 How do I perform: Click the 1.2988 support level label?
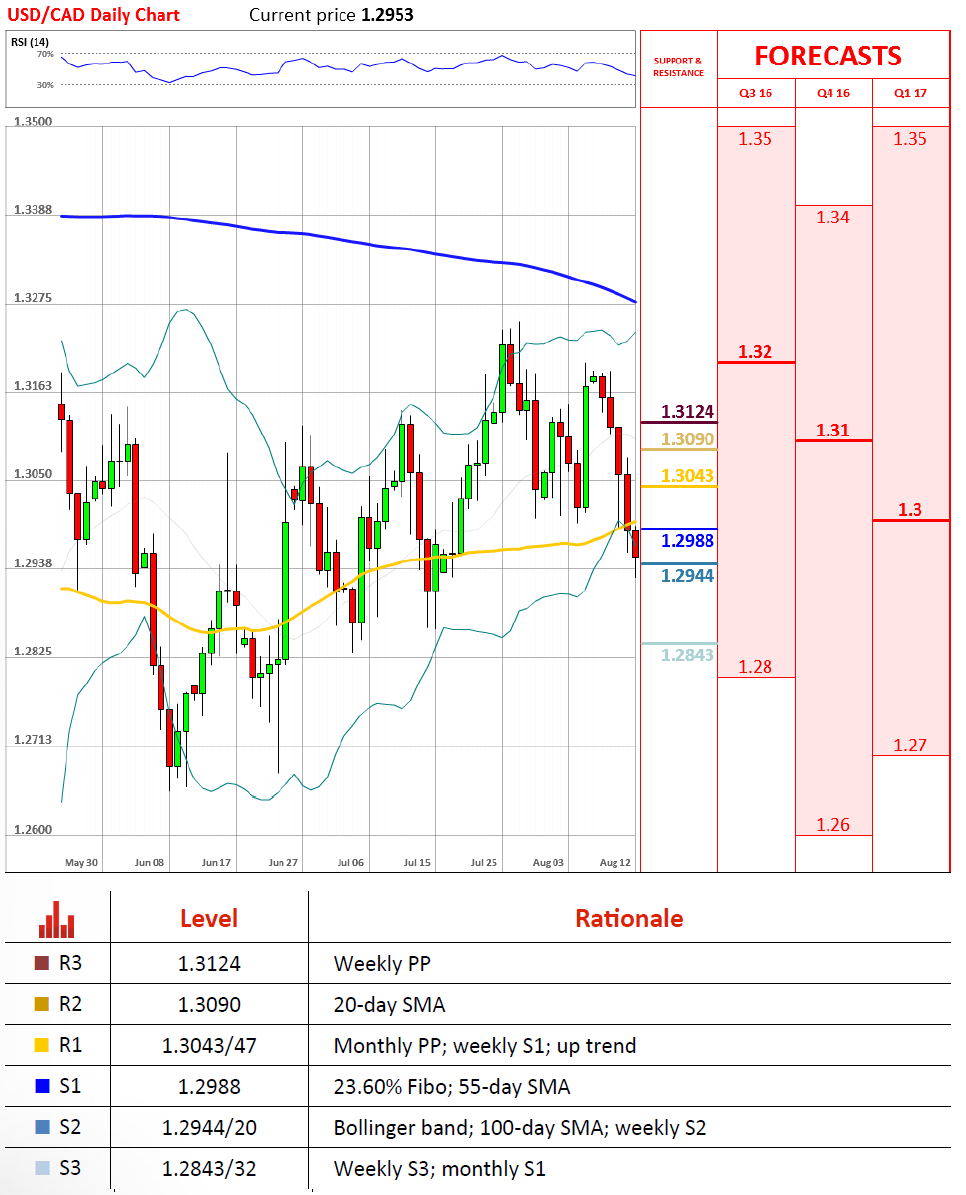coord(687,540)
